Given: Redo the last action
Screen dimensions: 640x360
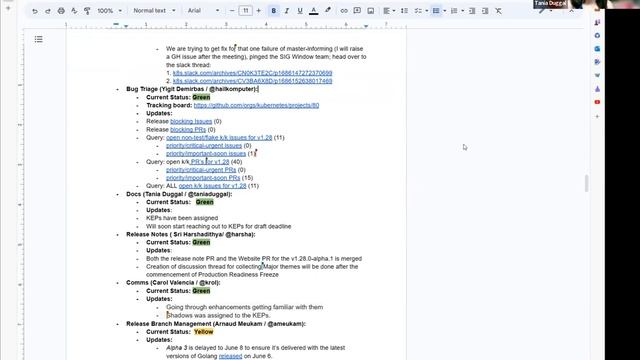Looking at the screenshot, I should 48,11.
